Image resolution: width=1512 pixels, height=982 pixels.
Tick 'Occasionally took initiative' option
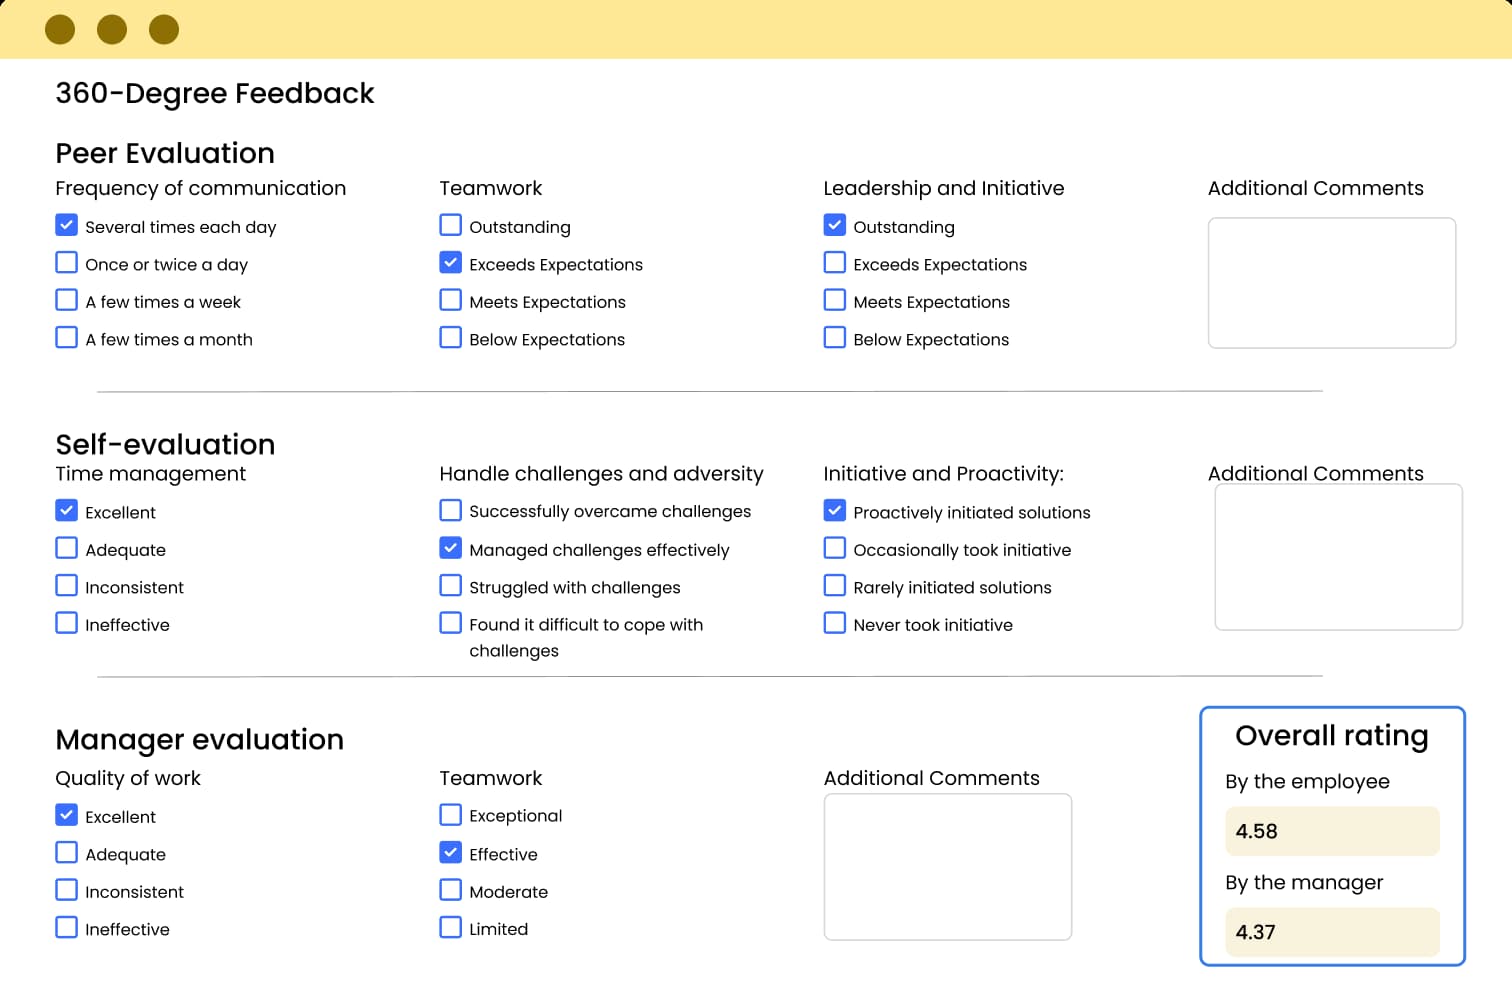coord(835,548)
